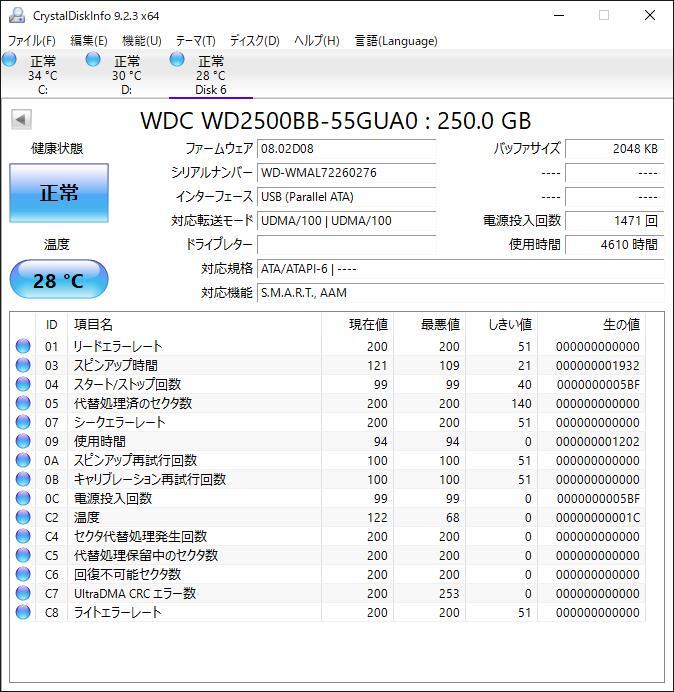Screen dimensions: 674x692
Task: Close the CrystalDiskInfo window
Action: point(650,15)
